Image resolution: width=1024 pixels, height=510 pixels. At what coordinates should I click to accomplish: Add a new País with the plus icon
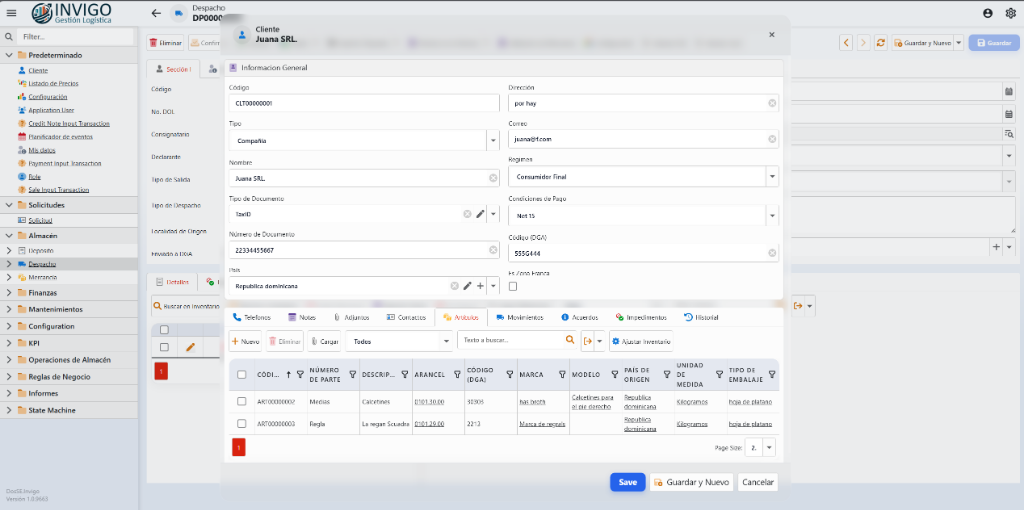480,286
